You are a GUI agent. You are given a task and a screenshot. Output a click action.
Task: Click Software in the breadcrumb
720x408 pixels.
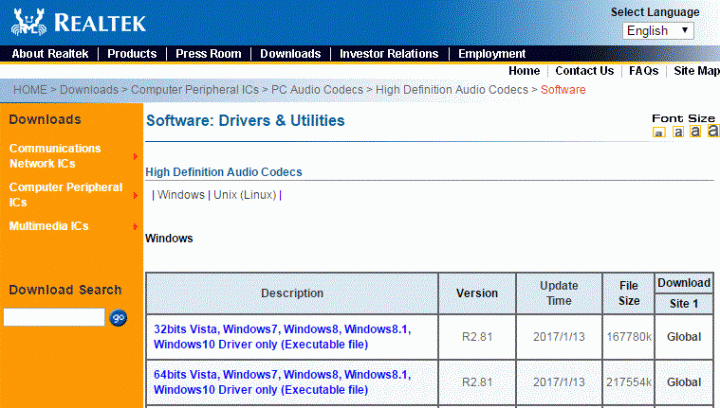point(563,89)
